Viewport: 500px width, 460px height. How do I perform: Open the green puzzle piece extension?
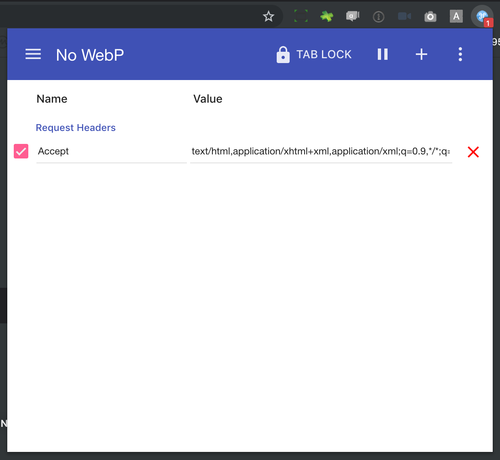[326, 16]
